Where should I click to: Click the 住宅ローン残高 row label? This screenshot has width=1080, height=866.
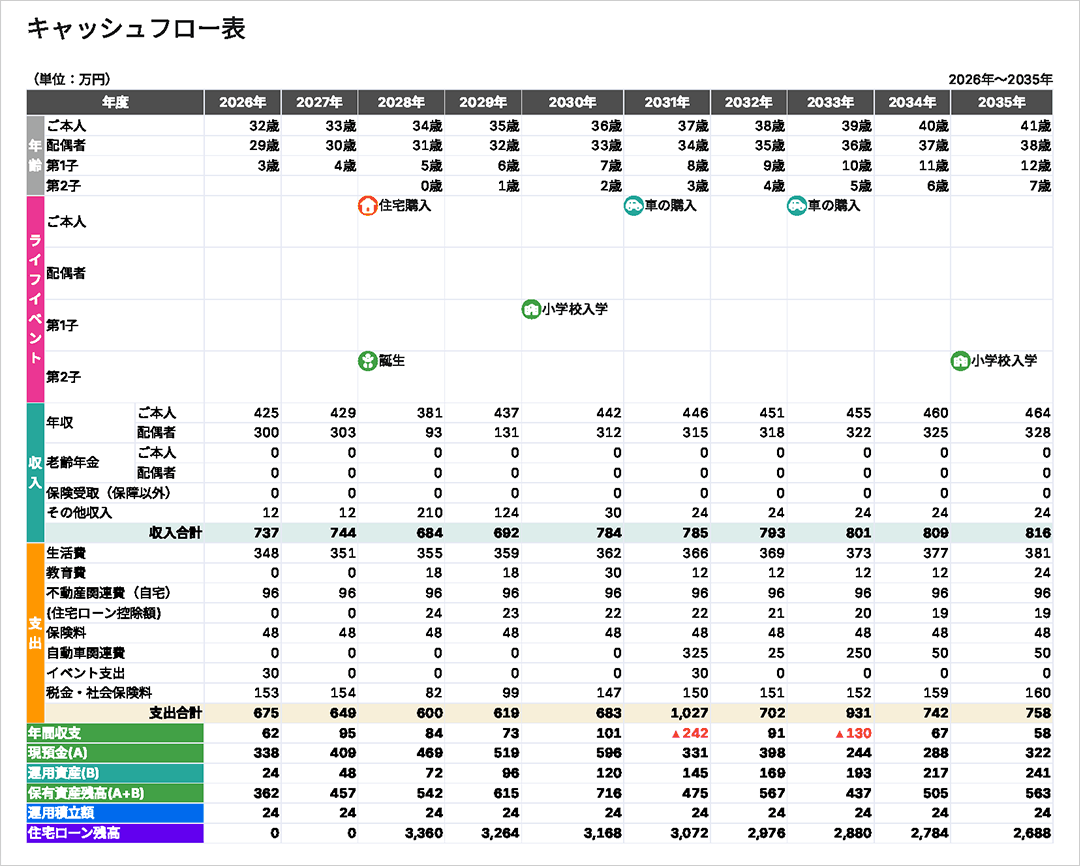(x=115, y=833)
